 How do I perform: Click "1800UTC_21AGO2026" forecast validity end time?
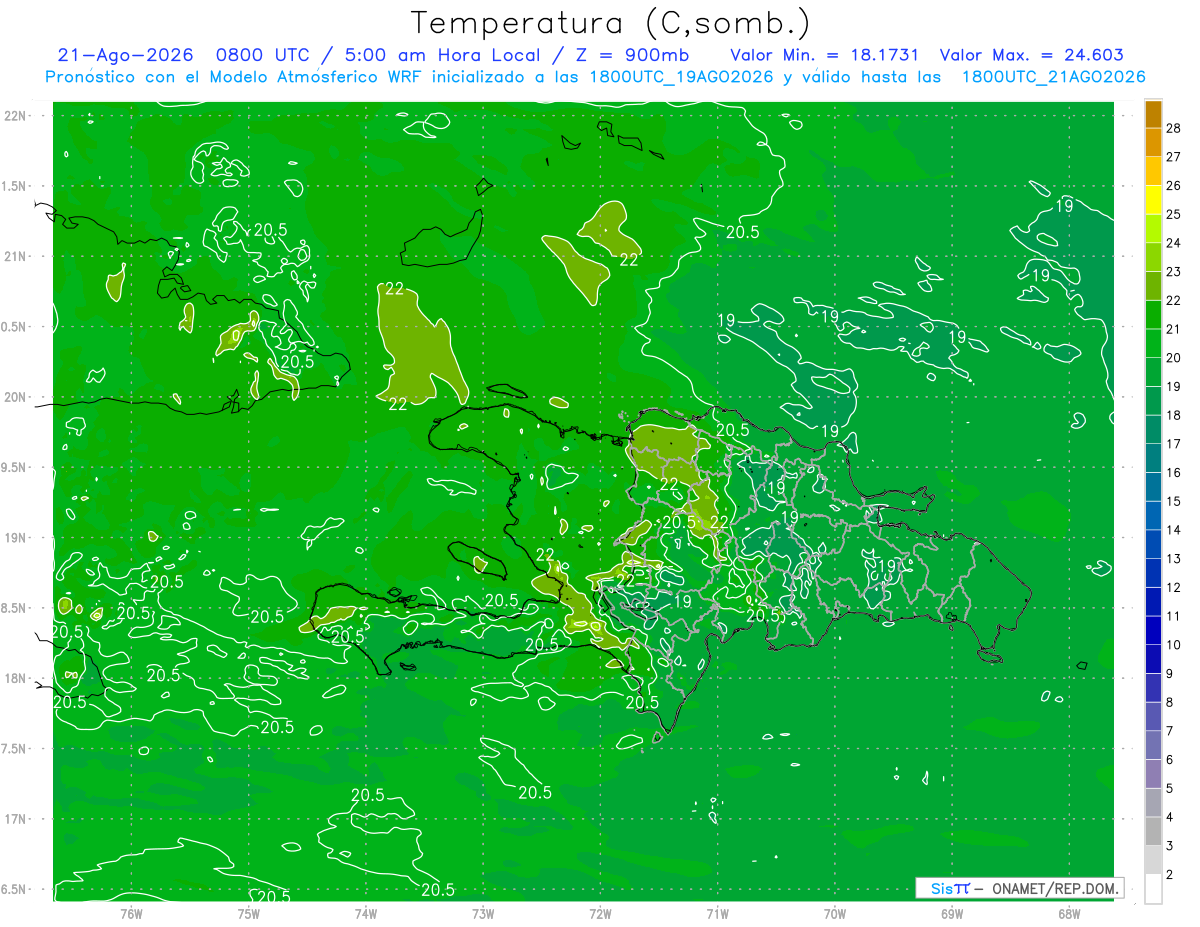(1053, 77)
